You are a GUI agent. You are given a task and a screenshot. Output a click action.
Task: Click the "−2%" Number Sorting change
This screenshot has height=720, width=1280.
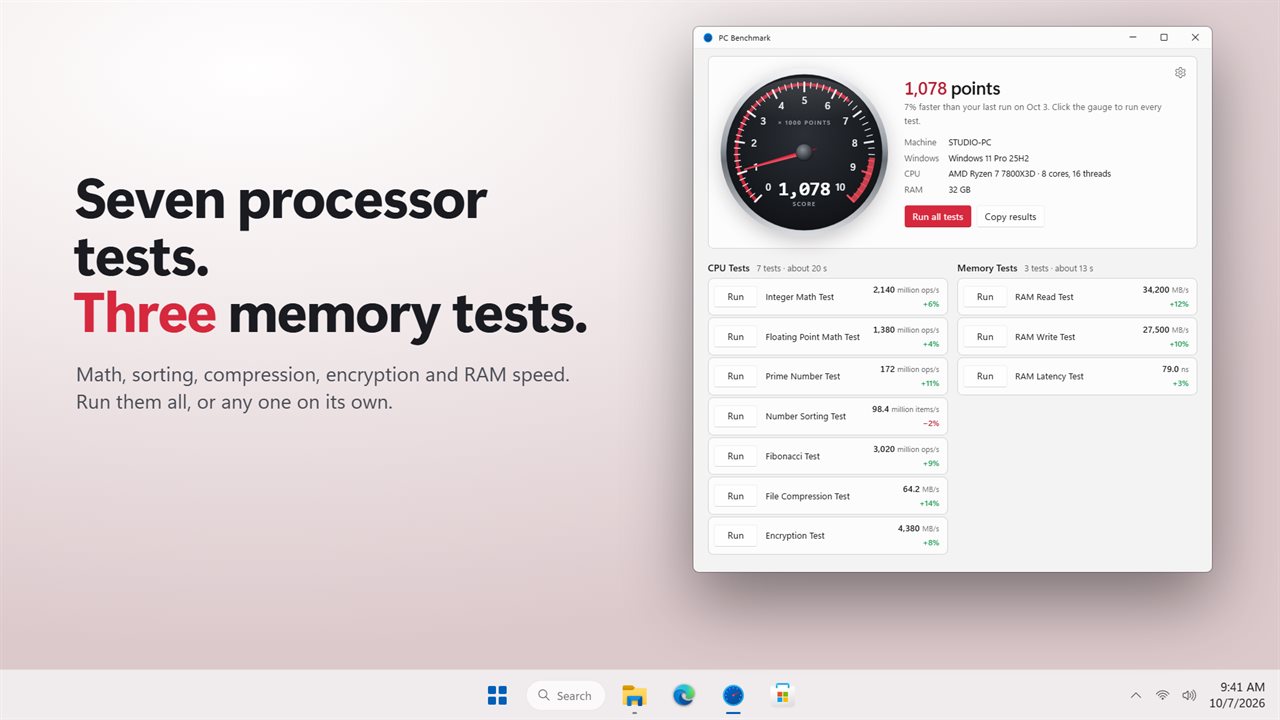(x=931, y=424)
